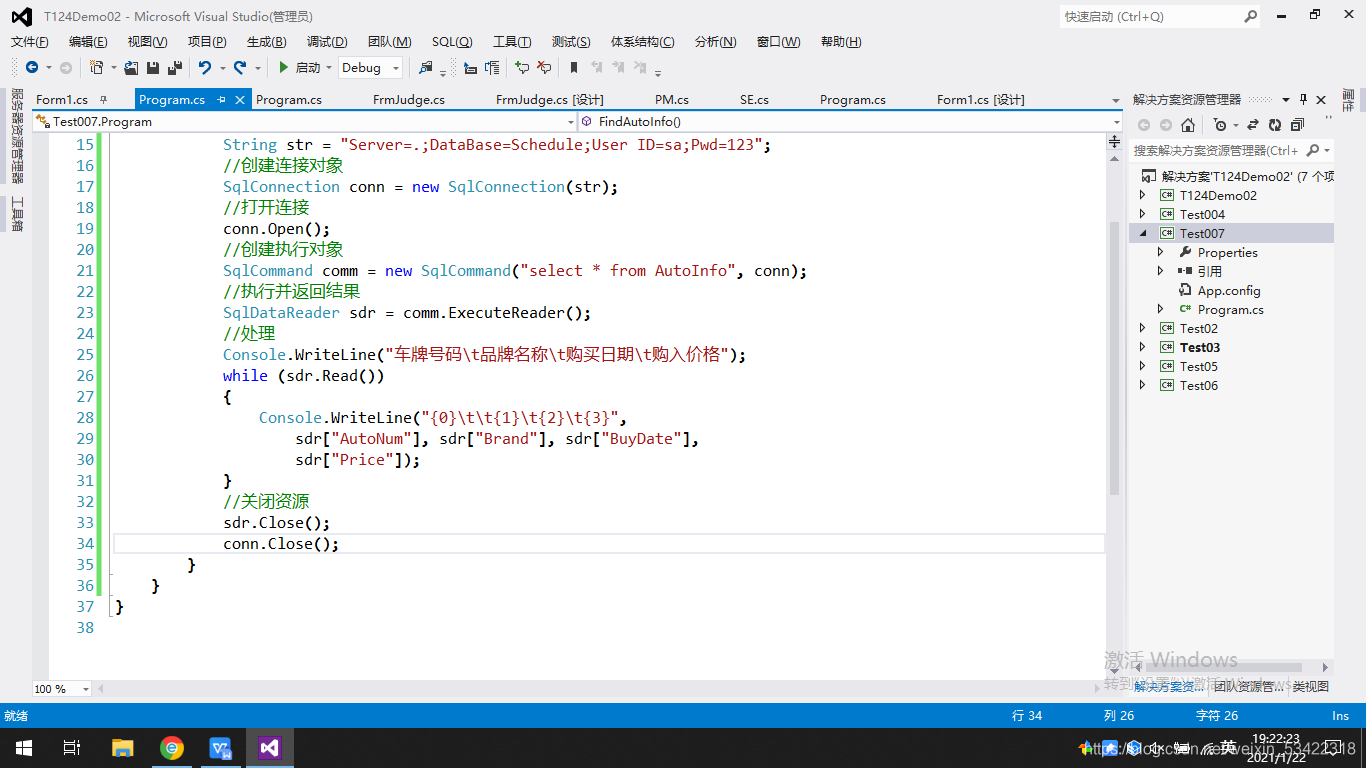
Task: Click the Solution Explorer search field
Action: pos(1218,150)
